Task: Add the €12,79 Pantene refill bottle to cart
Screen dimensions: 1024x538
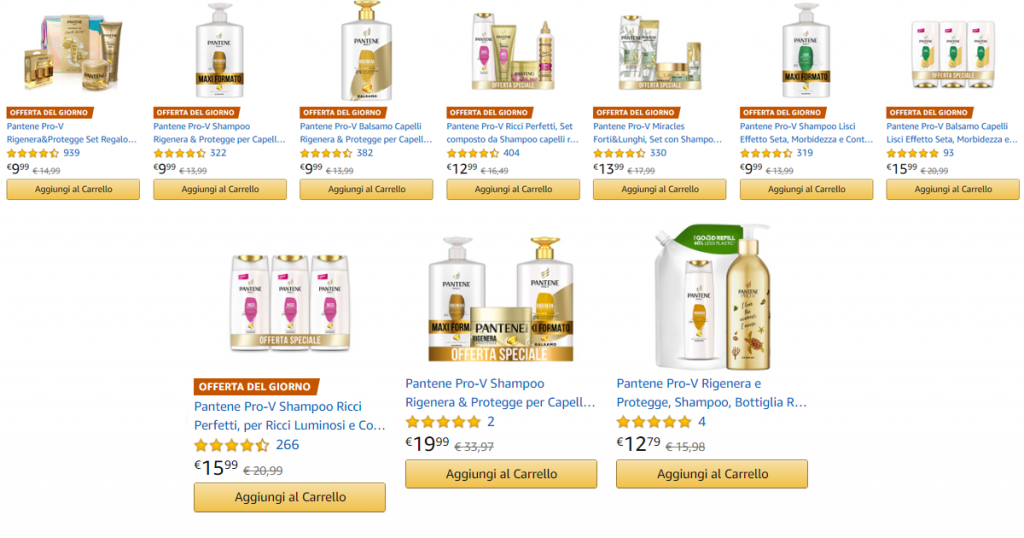Action: 712,474
